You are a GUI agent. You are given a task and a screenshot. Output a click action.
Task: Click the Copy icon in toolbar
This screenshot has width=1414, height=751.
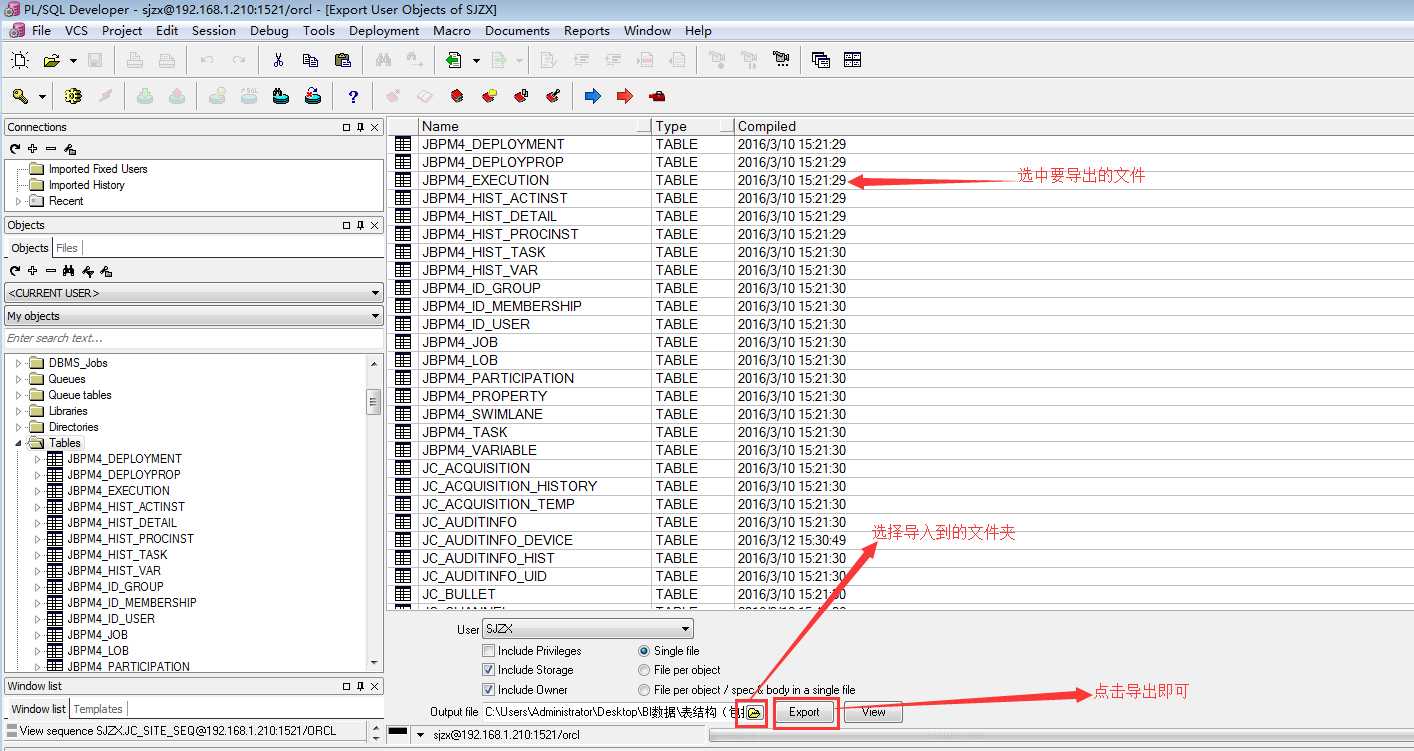click(x=310, y=60)
